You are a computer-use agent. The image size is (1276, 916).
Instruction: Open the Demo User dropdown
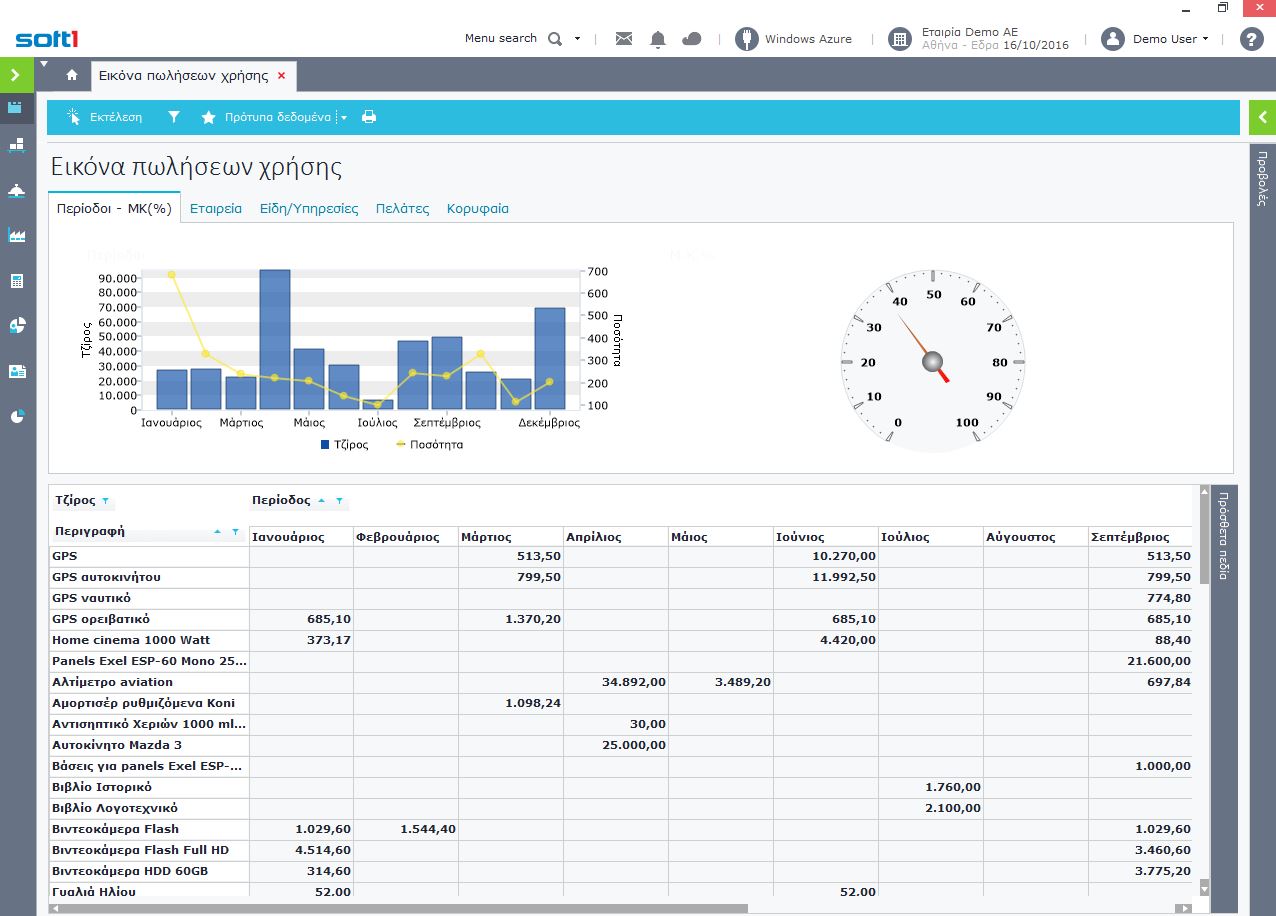1169,39
